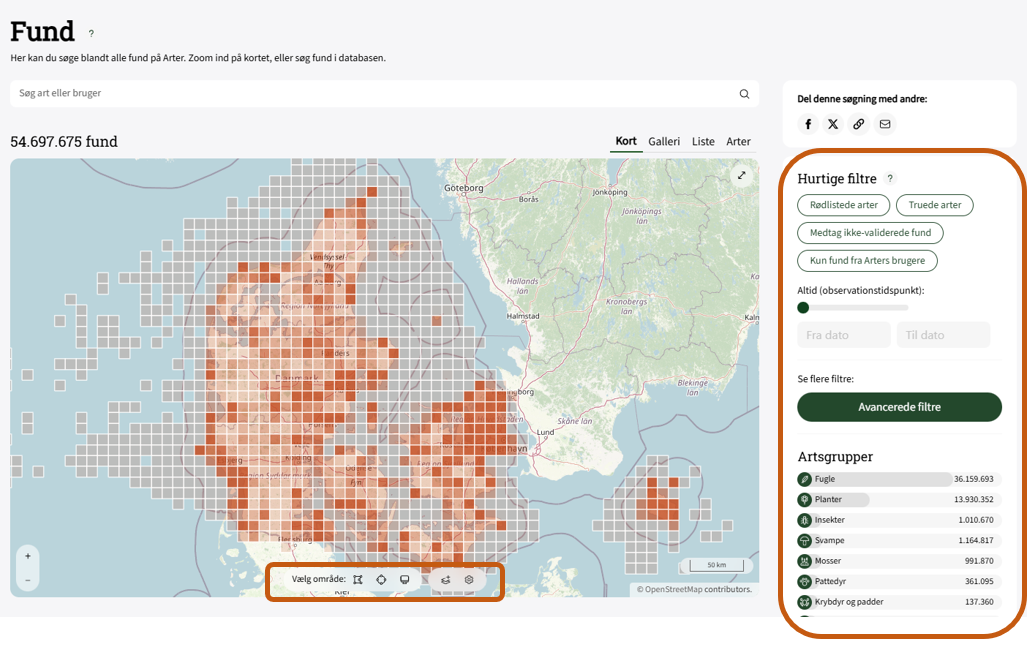Click the crosshair locate-area tool
The width and height of the screenshot is (1029, 645).
pos(381,580)
